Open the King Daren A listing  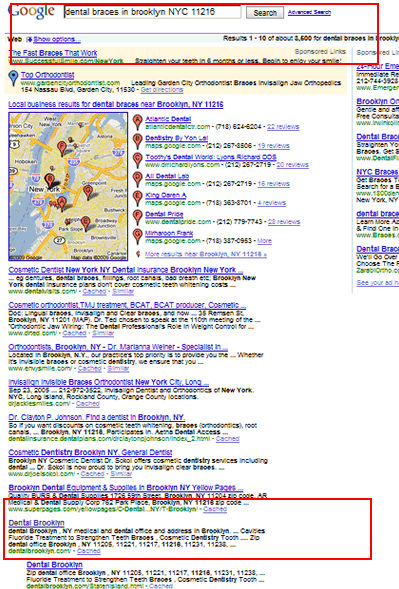click(x=166, y=195)
